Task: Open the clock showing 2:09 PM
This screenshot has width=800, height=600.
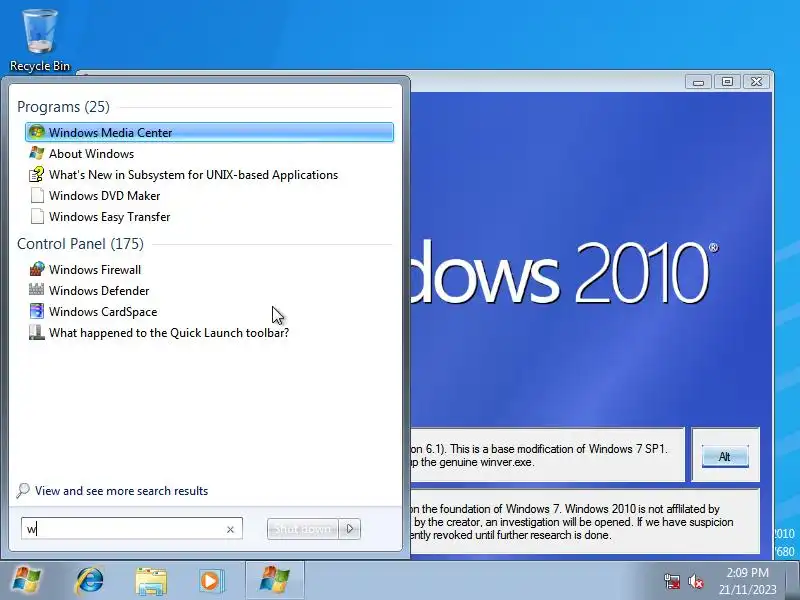Action: tap(747, 581)
